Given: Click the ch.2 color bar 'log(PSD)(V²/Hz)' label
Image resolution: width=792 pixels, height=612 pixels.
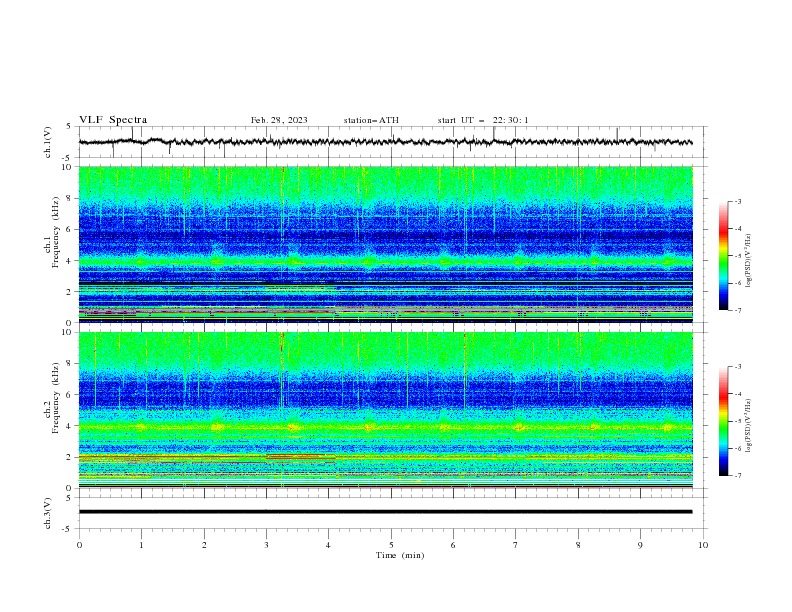Looking at the screenshot, I should coord(748,426).
